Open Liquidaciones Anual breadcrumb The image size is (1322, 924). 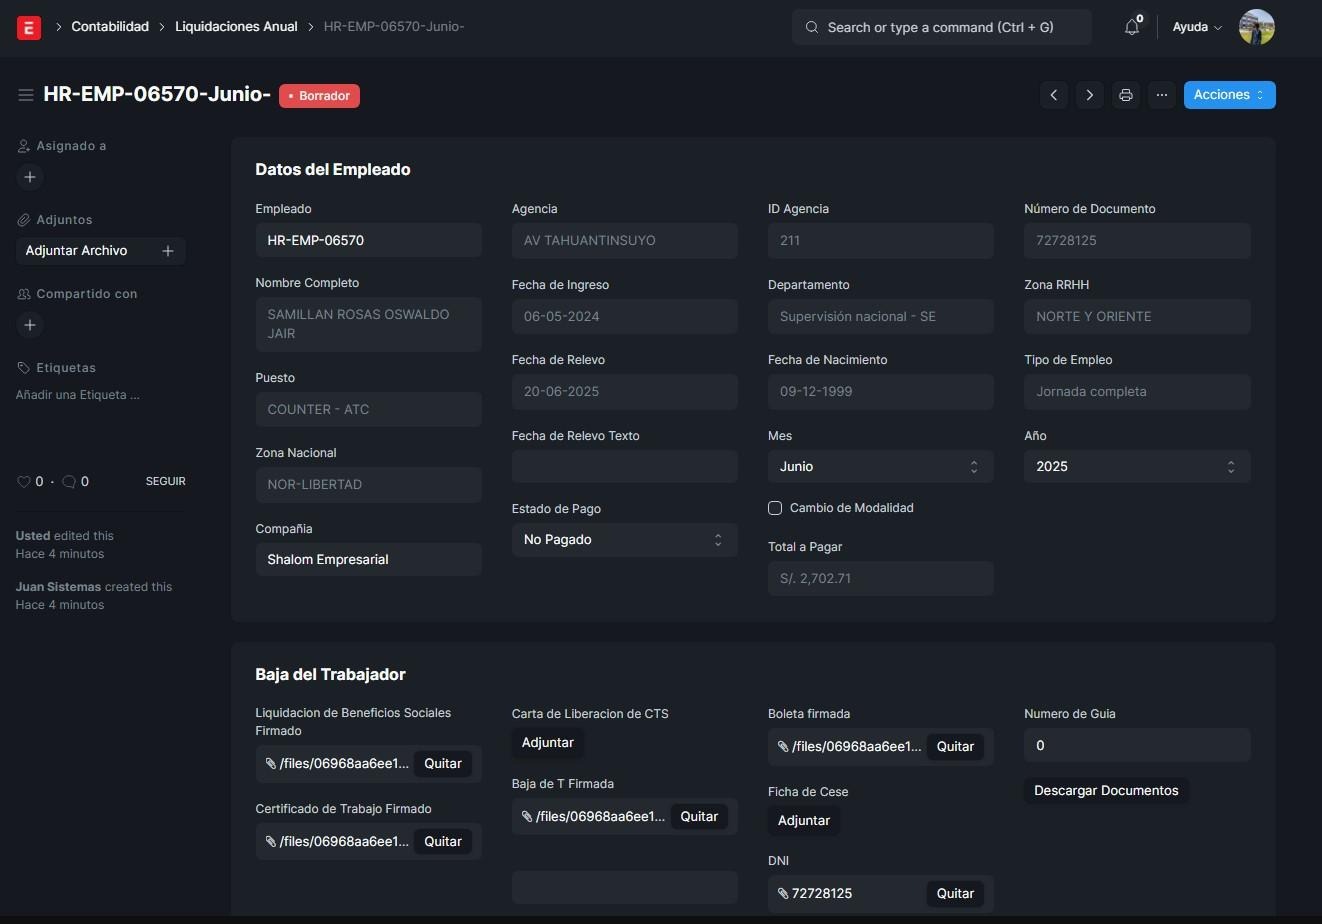236,27
